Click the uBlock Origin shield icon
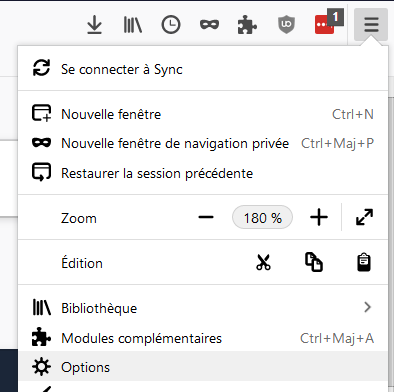This screenshot has height=392, width=394. pyautogui.click(x=286, y=25)
